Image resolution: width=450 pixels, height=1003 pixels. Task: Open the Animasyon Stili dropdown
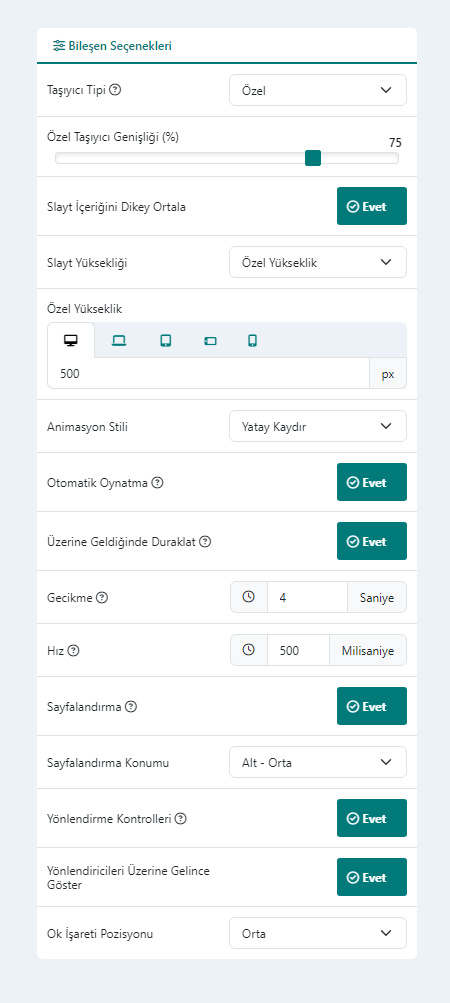[317, 426]
